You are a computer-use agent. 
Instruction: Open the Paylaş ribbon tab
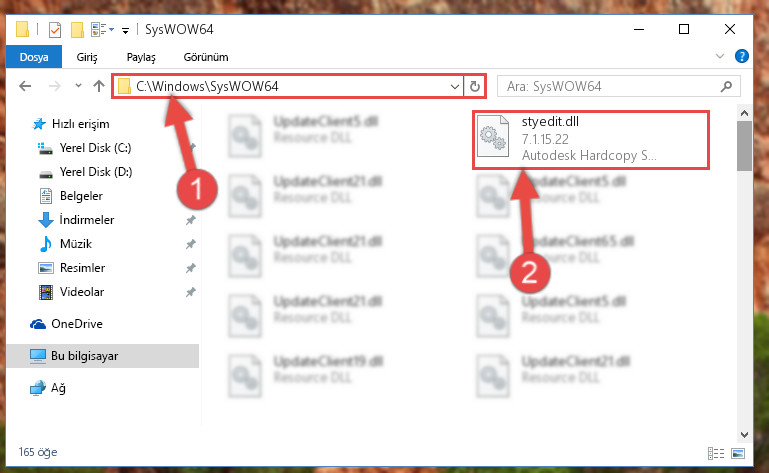141,57
